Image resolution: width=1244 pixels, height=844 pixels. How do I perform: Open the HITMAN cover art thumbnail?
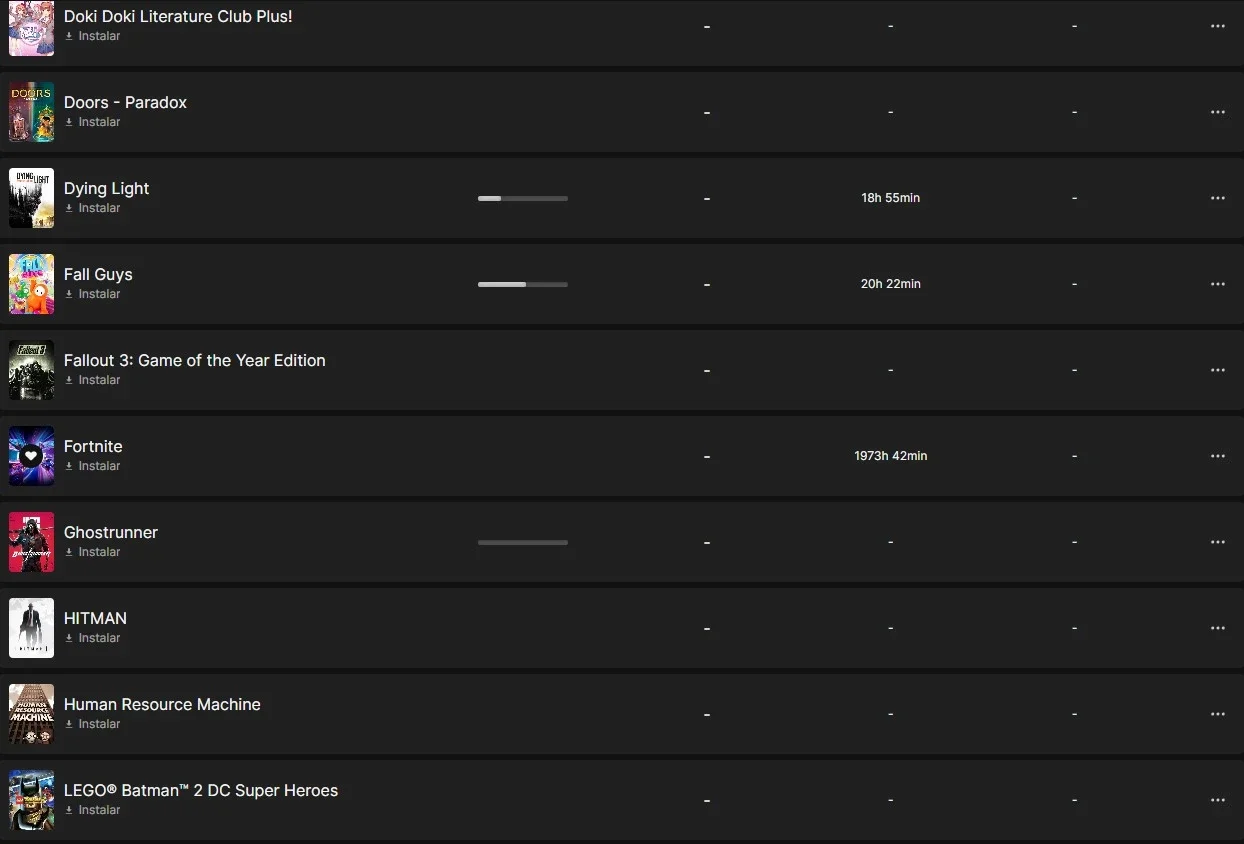[31, 628]
